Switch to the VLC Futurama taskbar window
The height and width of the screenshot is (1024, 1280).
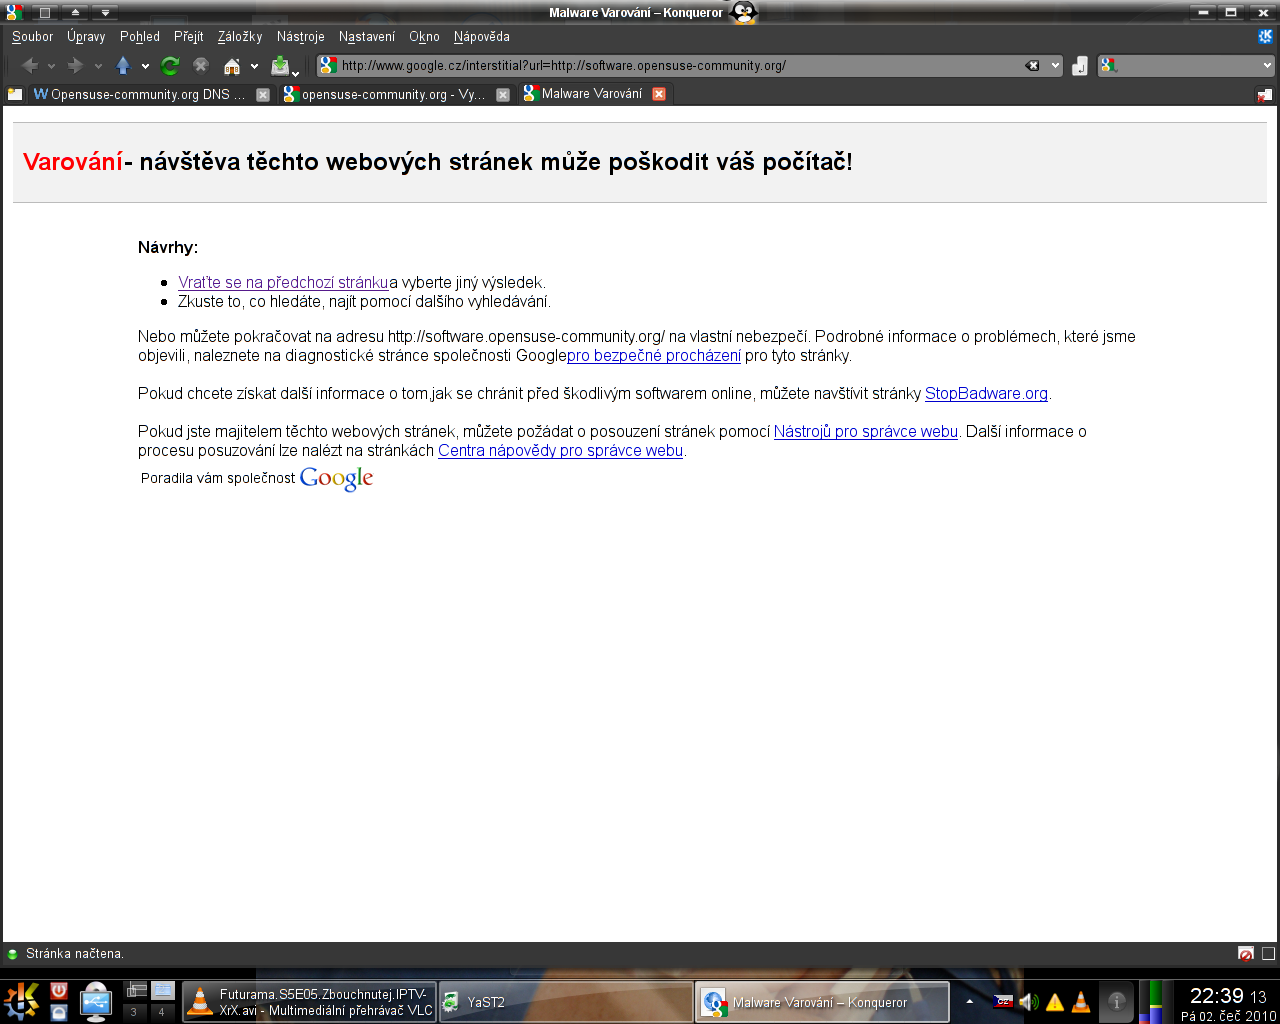(x=310, y=1002)
